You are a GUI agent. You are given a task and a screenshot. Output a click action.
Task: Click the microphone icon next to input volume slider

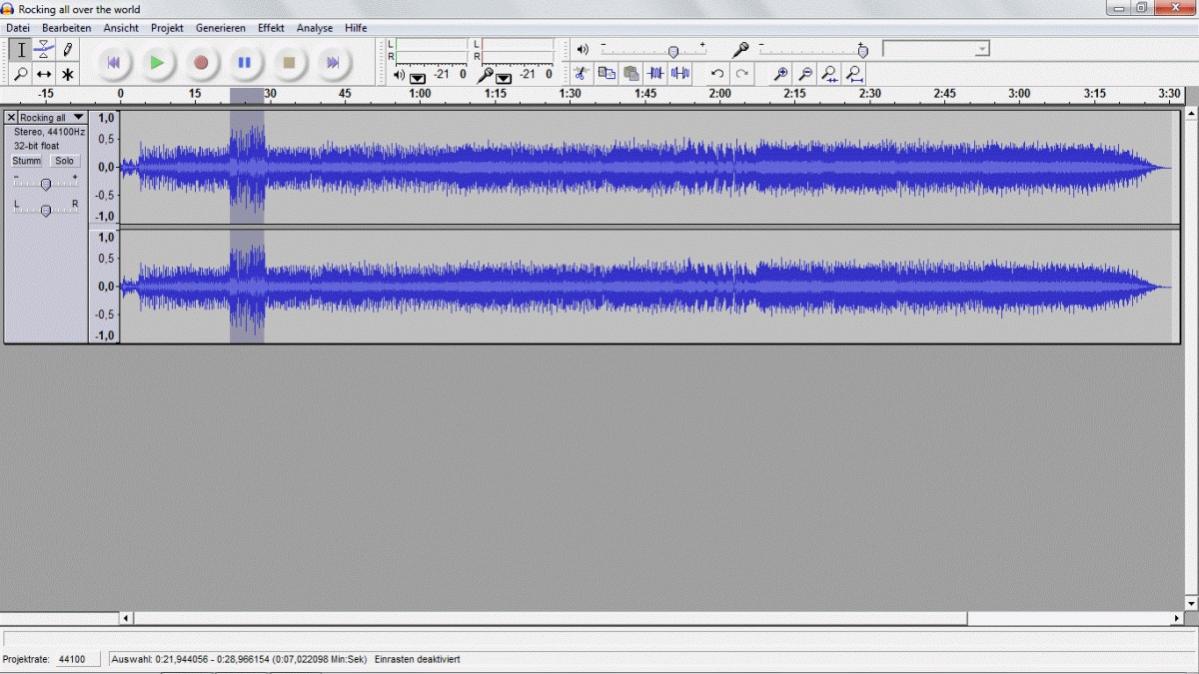pos(740,50)
